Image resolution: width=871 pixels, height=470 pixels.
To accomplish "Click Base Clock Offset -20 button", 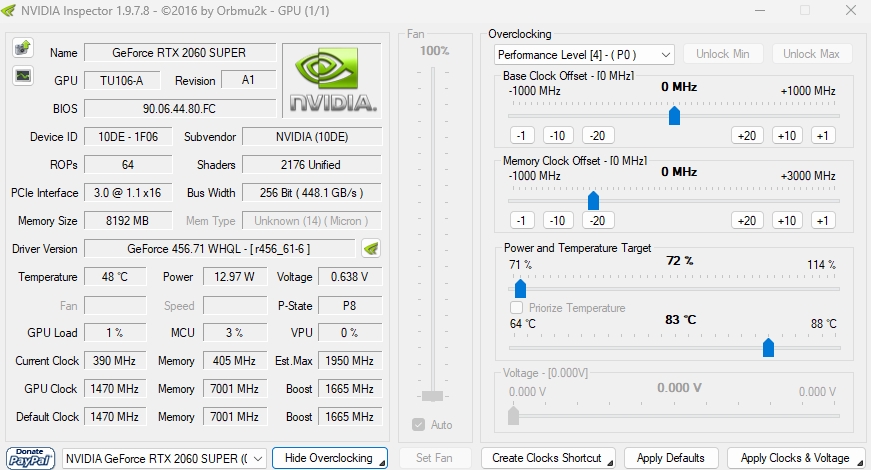I will [597, 136].
